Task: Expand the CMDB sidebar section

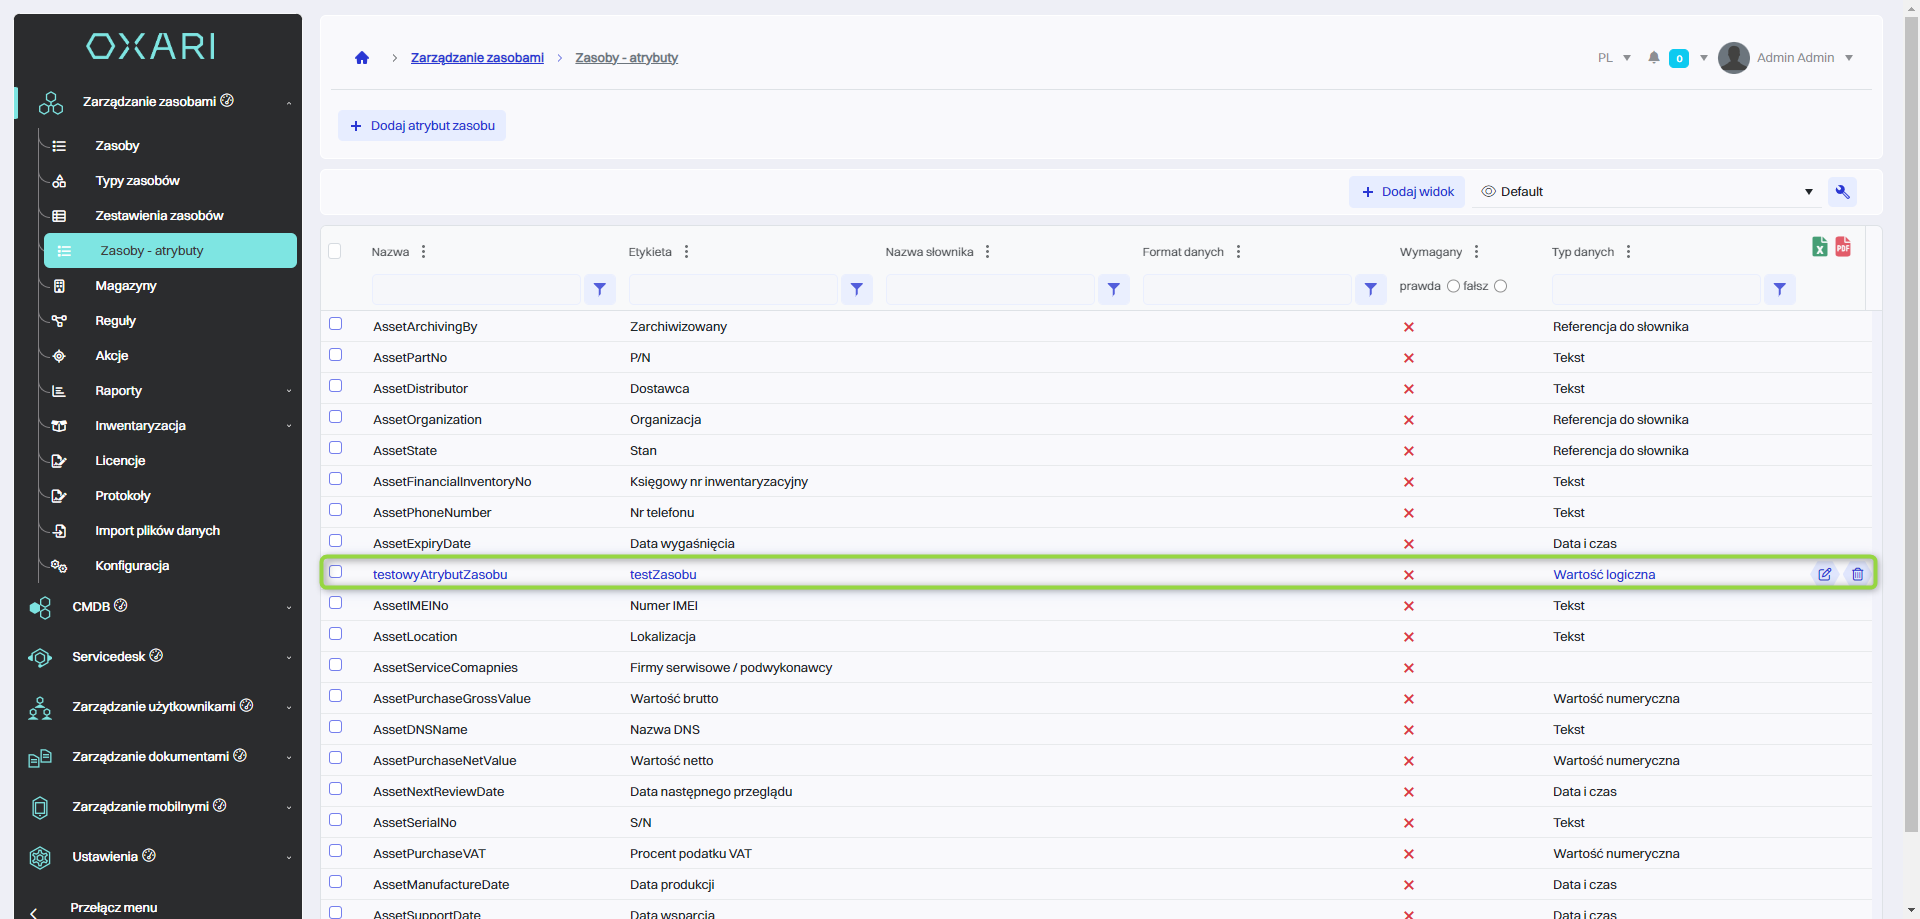Action: 160,607
